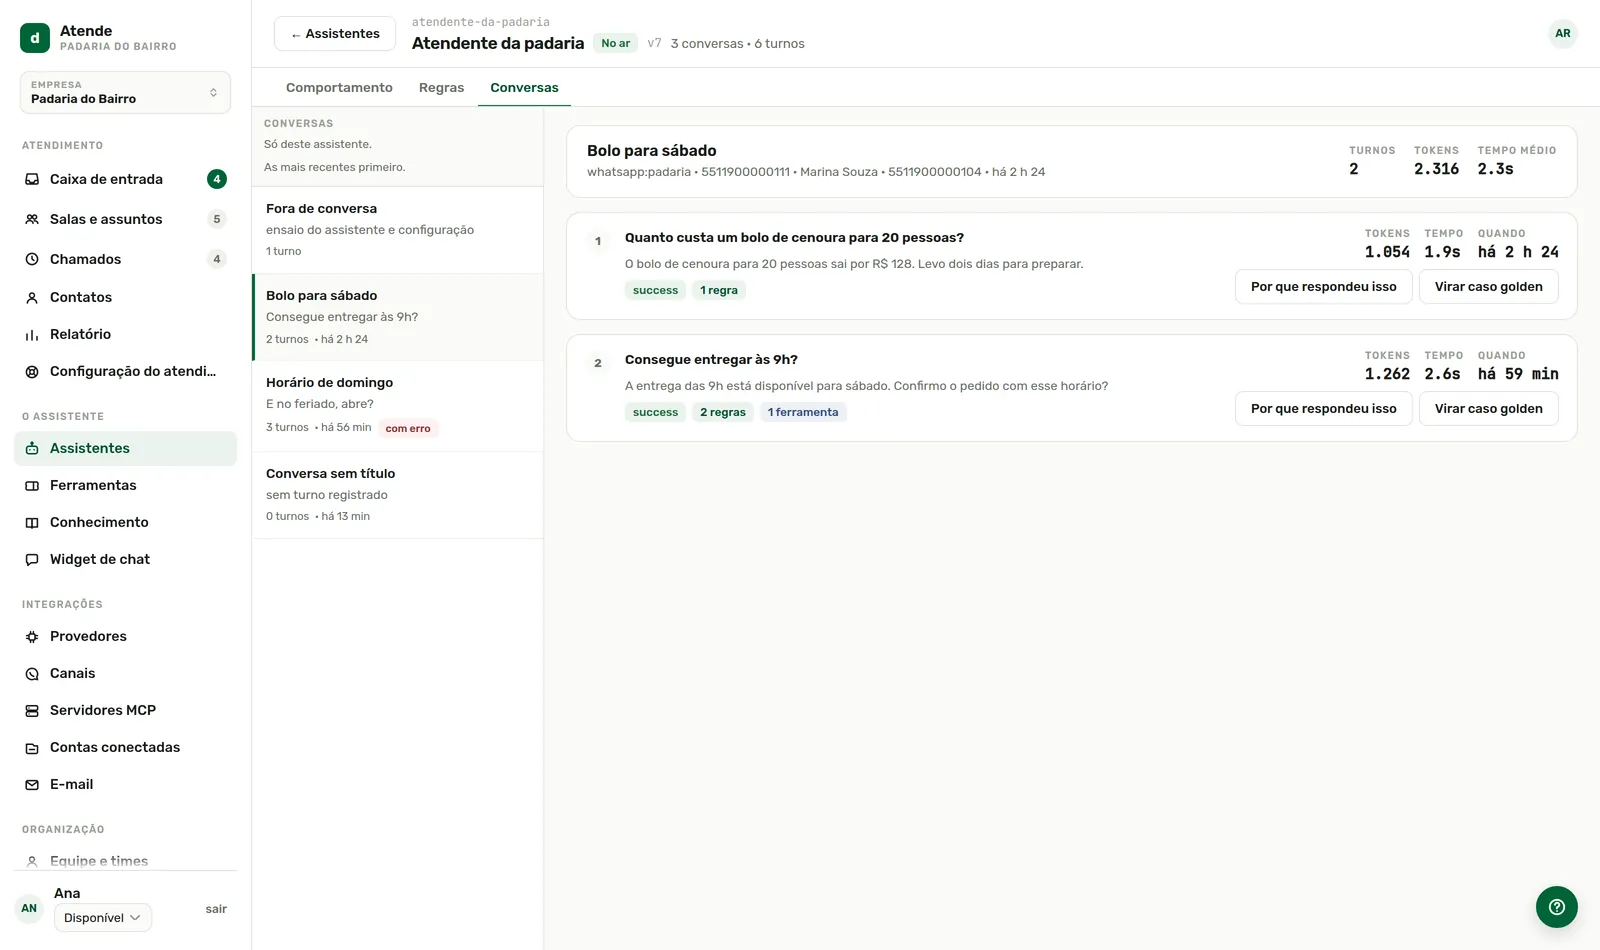
Task: Select the Conversas tab
Action: pos(524,88)
